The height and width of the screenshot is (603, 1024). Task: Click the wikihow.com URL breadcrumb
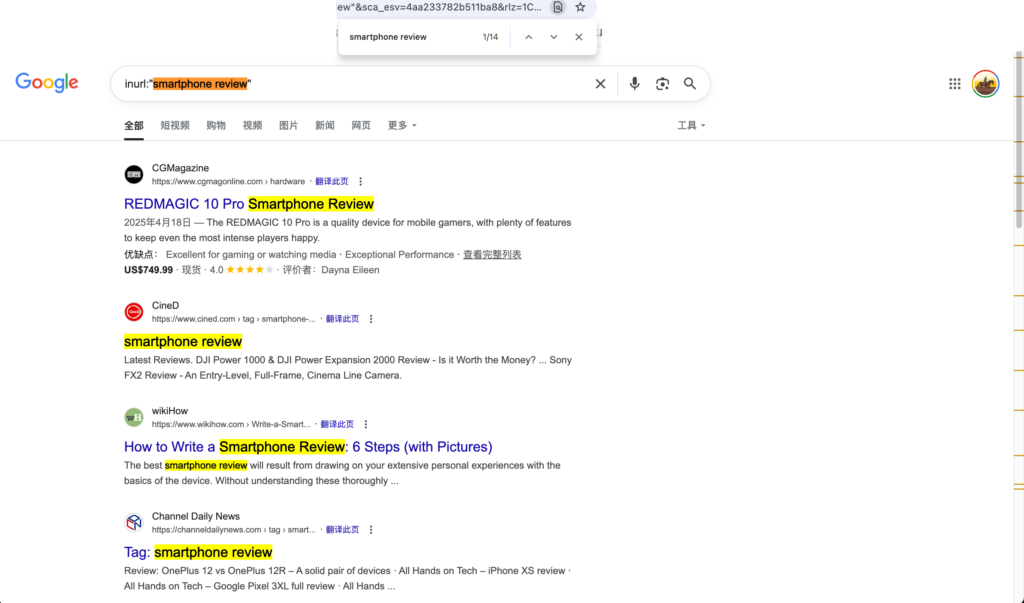231,425
